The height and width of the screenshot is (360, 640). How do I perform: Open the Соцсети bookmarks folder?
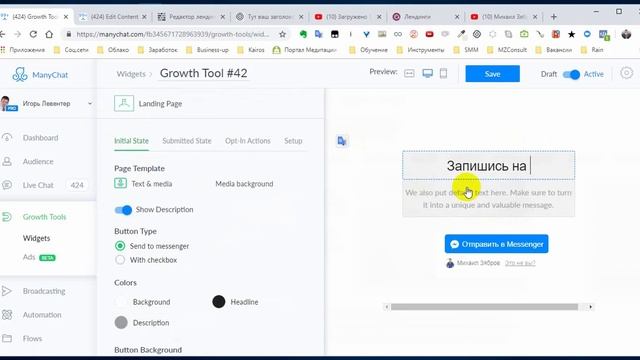pyautogui.click(x=71, y=50)
